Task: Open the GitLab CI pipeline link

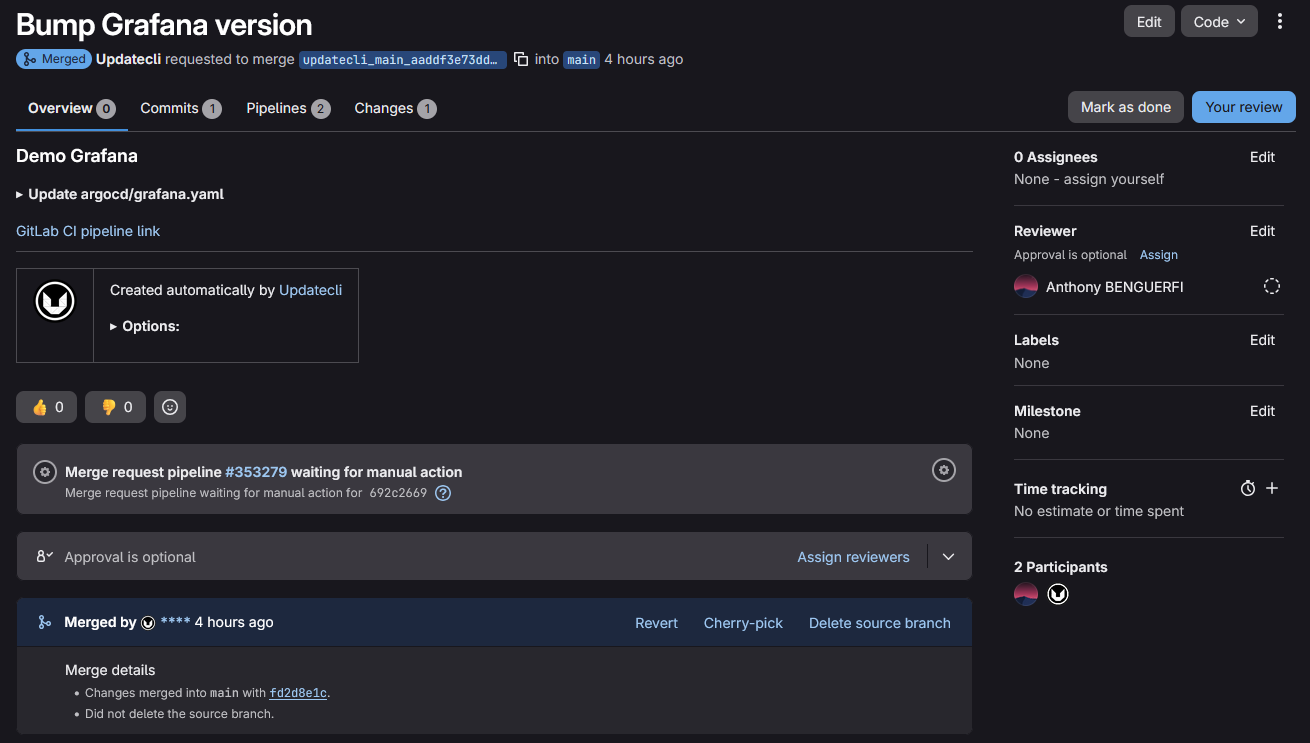Action: tap(88, 231)
